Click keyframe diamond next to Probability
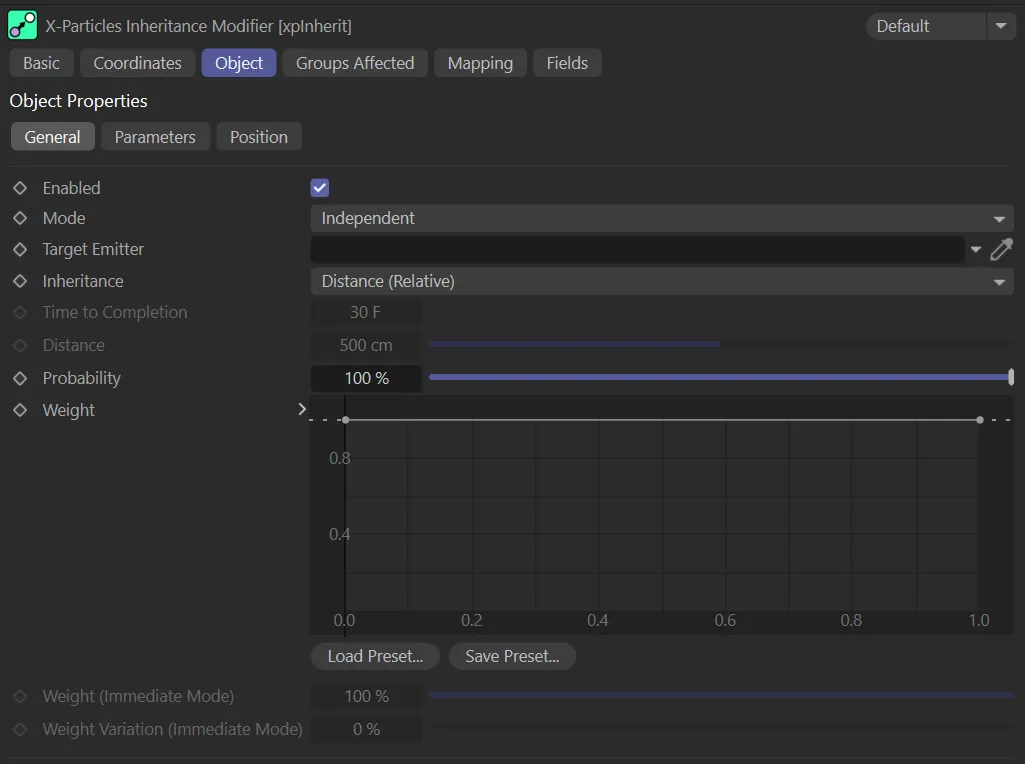Viewport: 1025px width, 764px height. (x=20, y=378)
